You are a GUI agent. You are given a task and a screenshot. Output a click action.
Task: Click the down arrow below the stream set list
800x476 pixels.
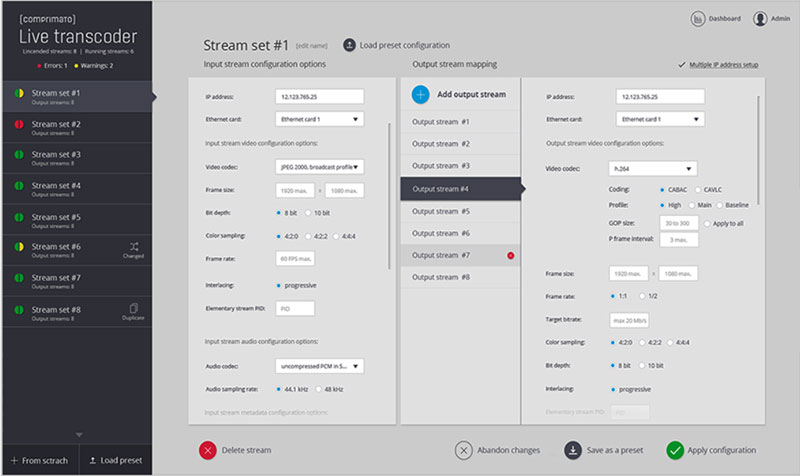pyautogui.click(x=79, y=435)
